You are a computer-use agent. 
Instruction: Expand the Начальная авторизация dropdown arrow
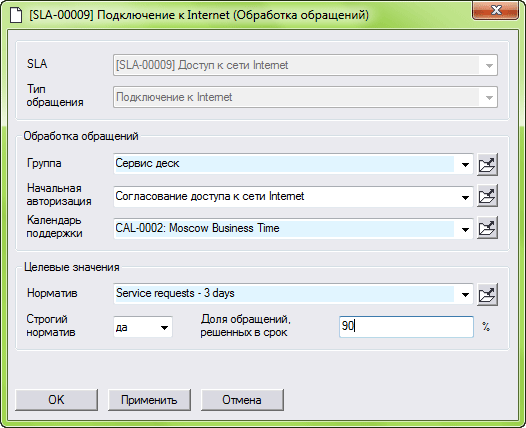[x=465, y=197]
